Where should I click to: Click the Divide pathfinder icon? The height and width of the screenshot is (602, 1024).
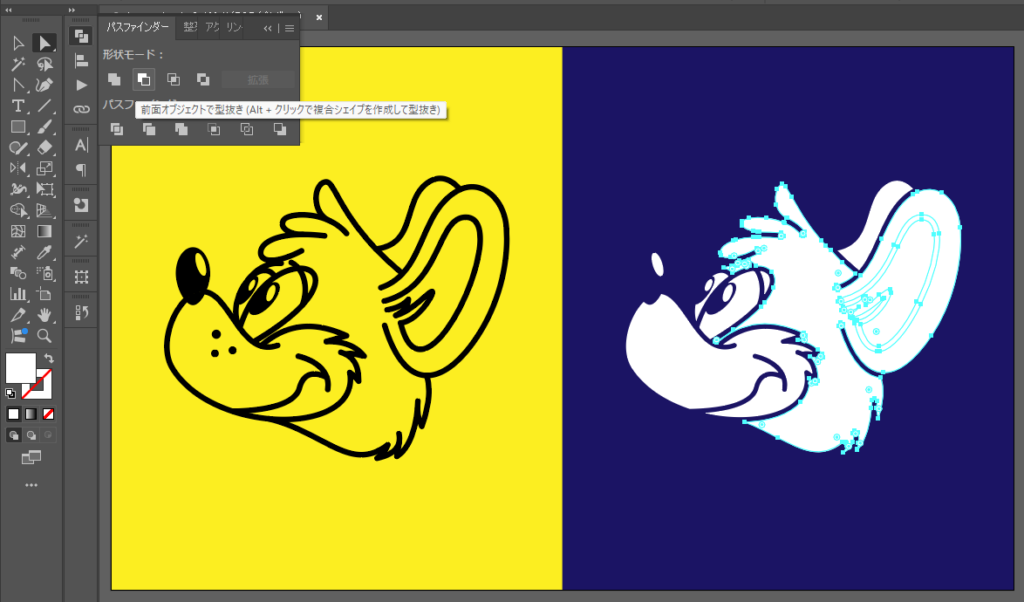117,129
